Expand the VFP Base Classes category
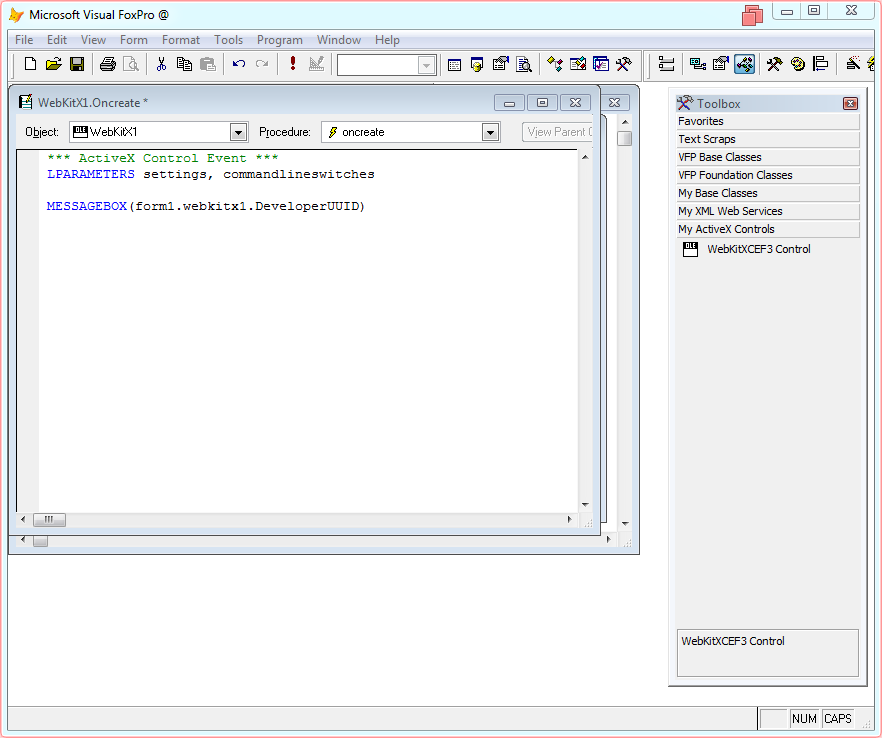The height and width of the screenshot is (738, 882). (768, 158)
